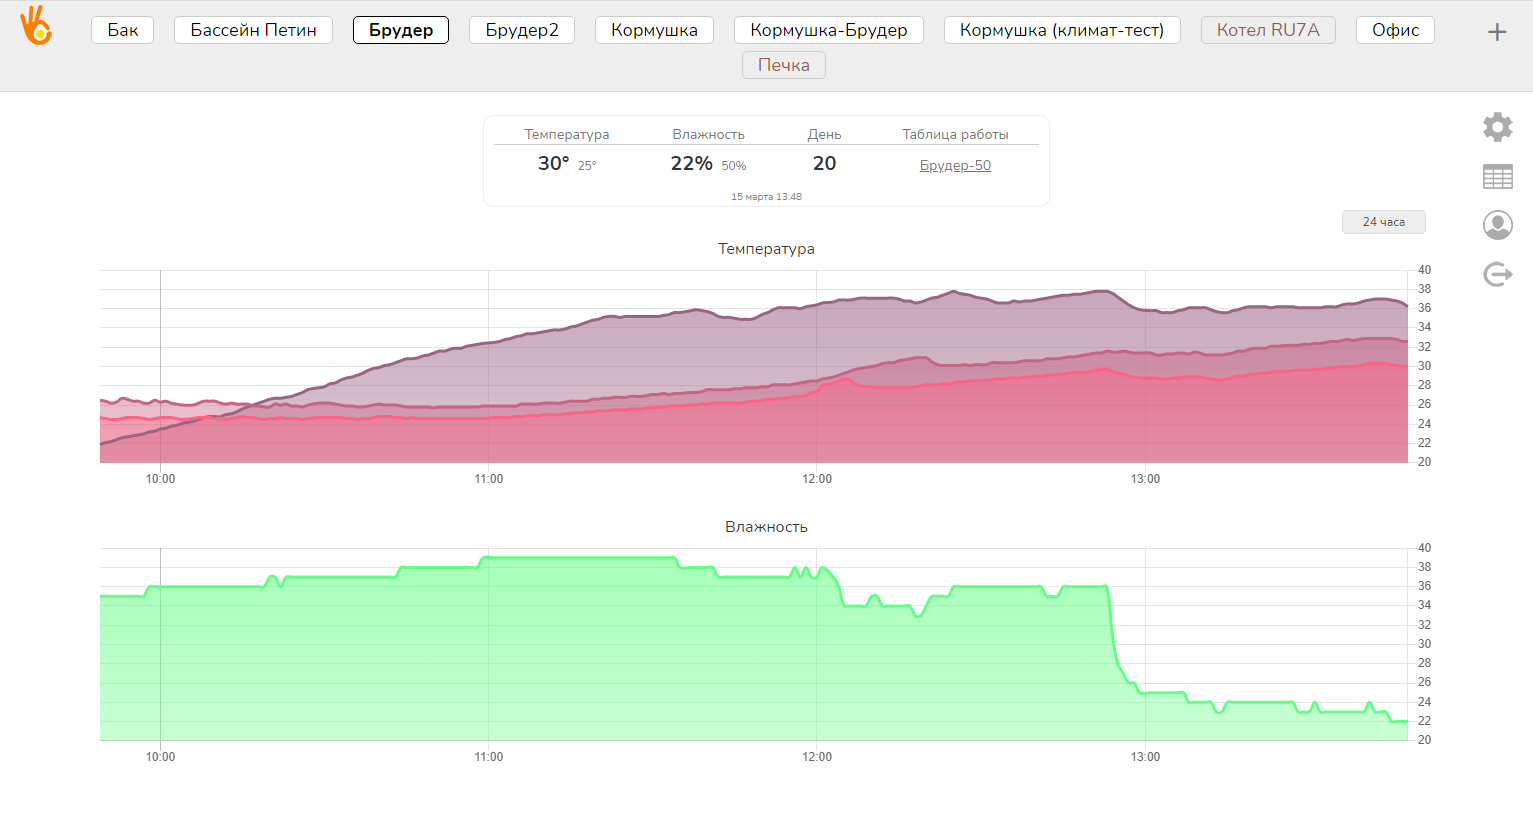The height and width of the screenshot is (835, 1533).
Task: Open Кормушка (климат-тест) tab
Action: 1061,30
